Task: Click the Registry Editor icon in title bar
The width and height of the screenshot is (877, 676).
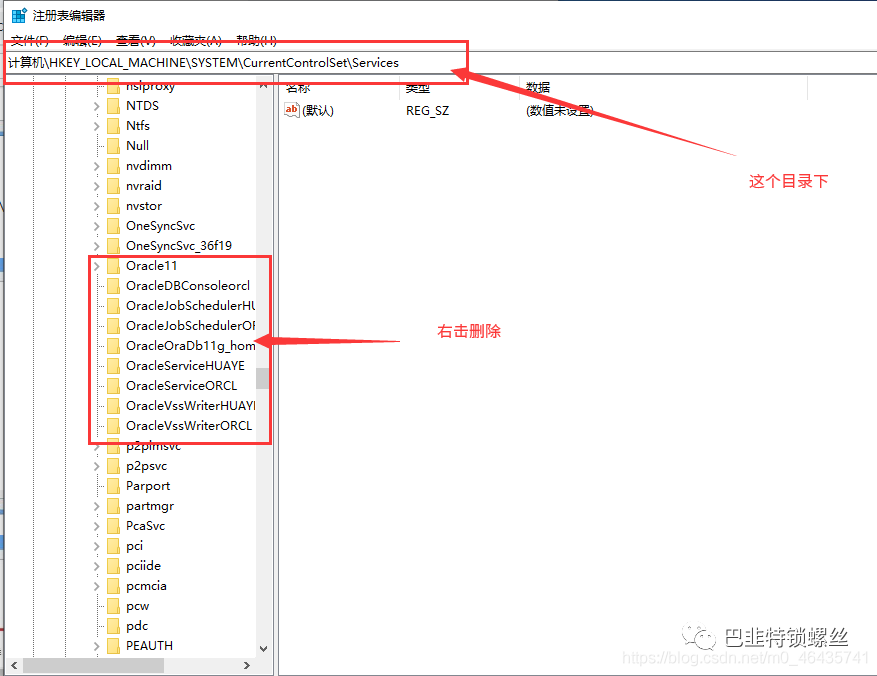Action: 18,15
